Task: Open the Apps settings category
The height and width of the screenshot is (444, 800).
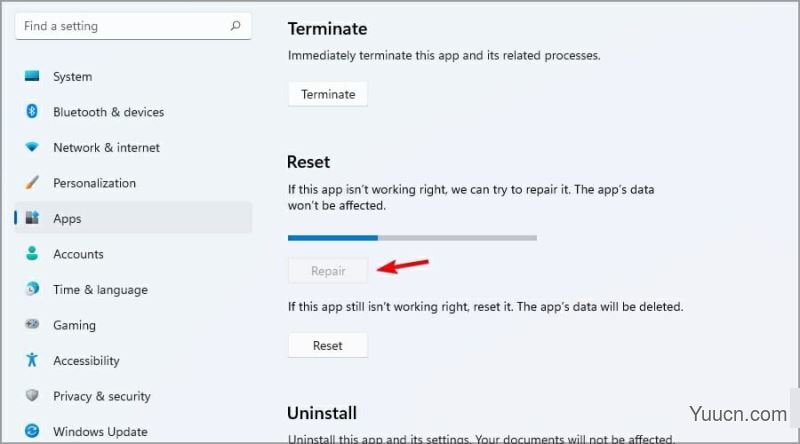Action: (133, 218)
